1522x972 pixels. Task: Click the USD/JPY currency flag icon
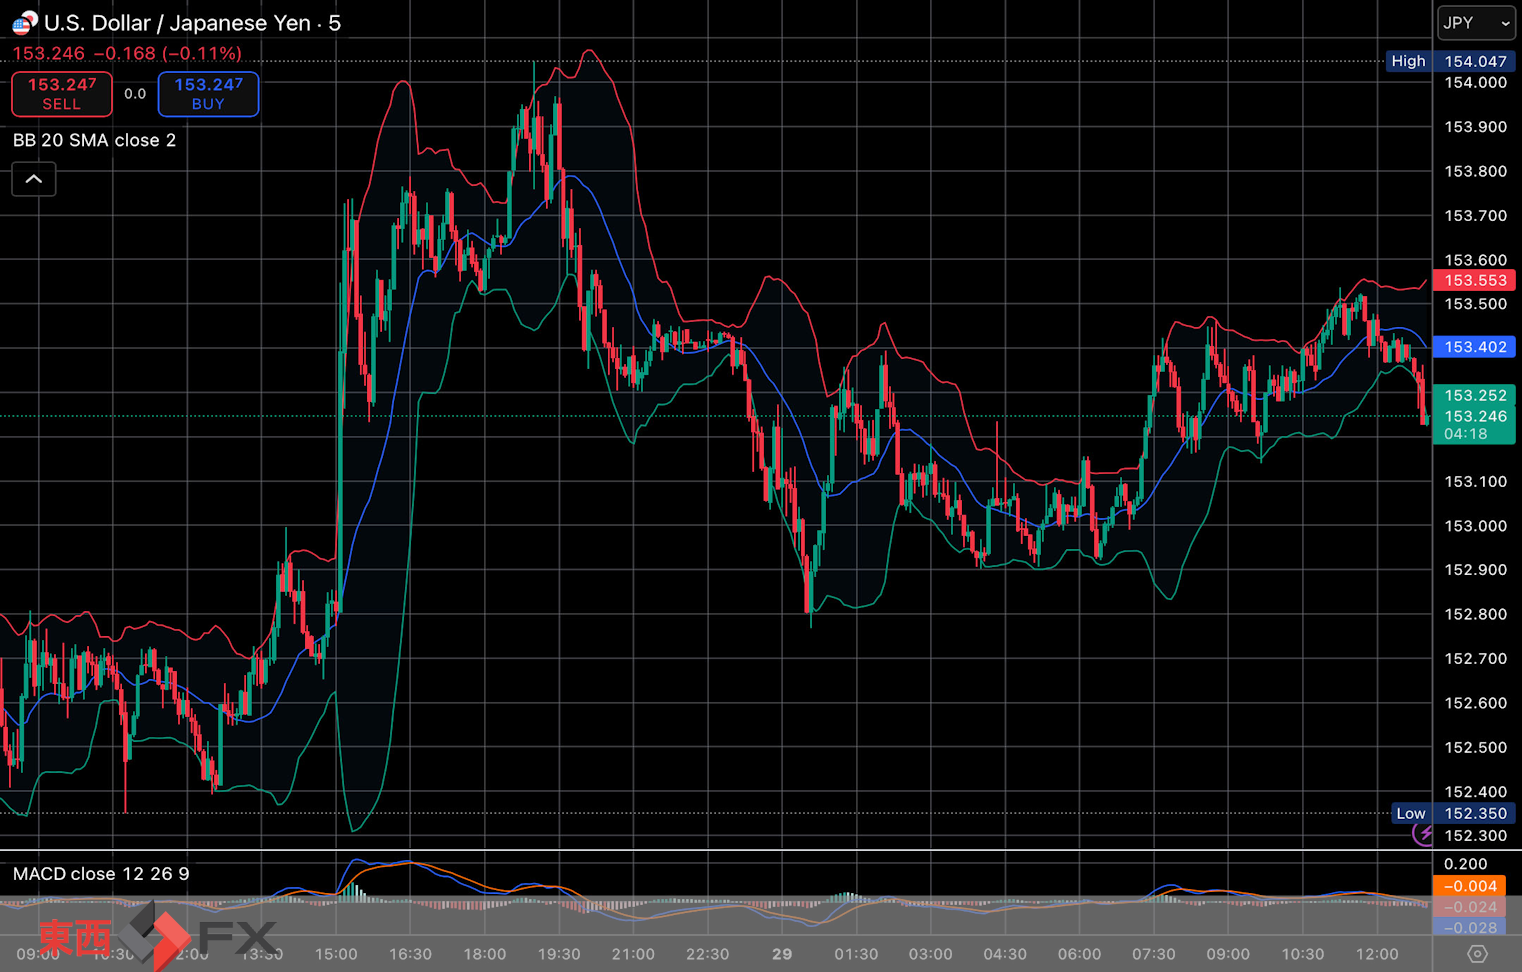24,22
